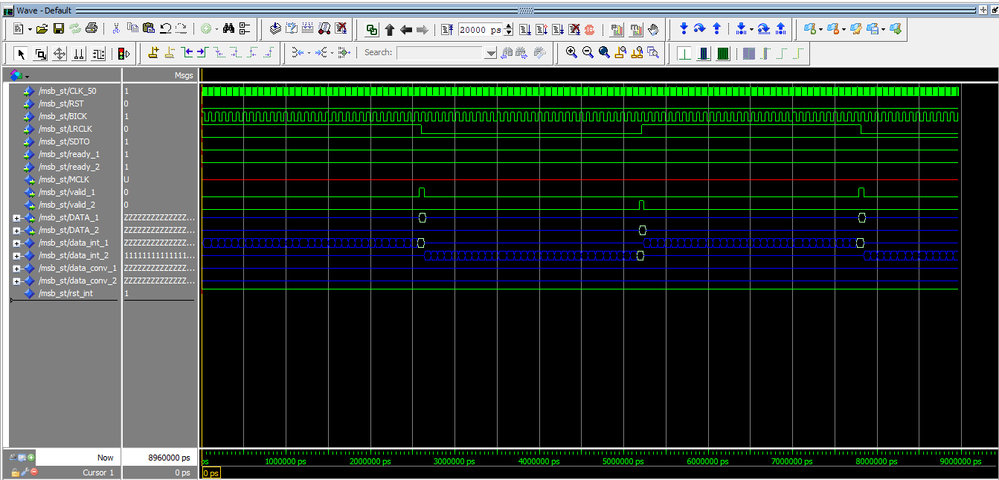Screen dimensions: 999x480
Task: Expand the /msb_st/data_conv_1 bus signal
Action: [16, 268]
